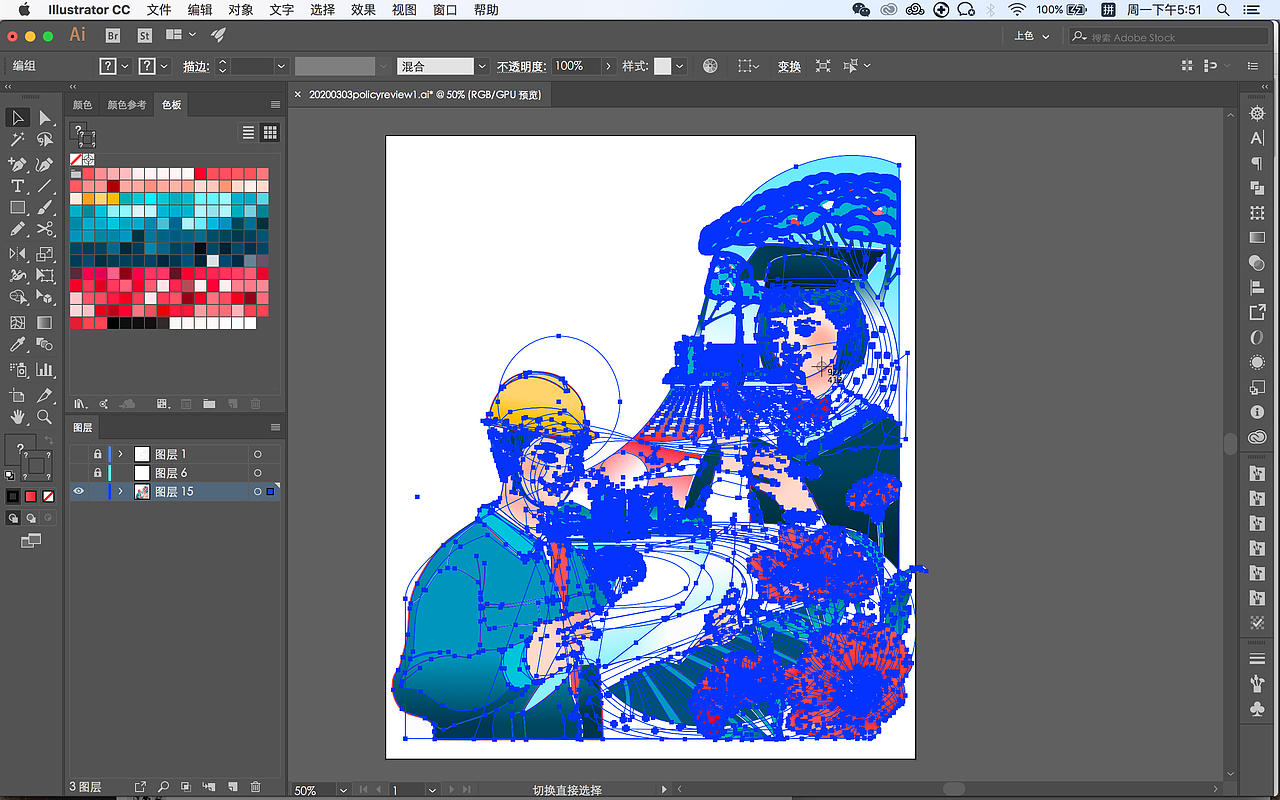Click the 不透明度 opacity label link
Viewport: 1280px width, 800px height.
point(521,66)
